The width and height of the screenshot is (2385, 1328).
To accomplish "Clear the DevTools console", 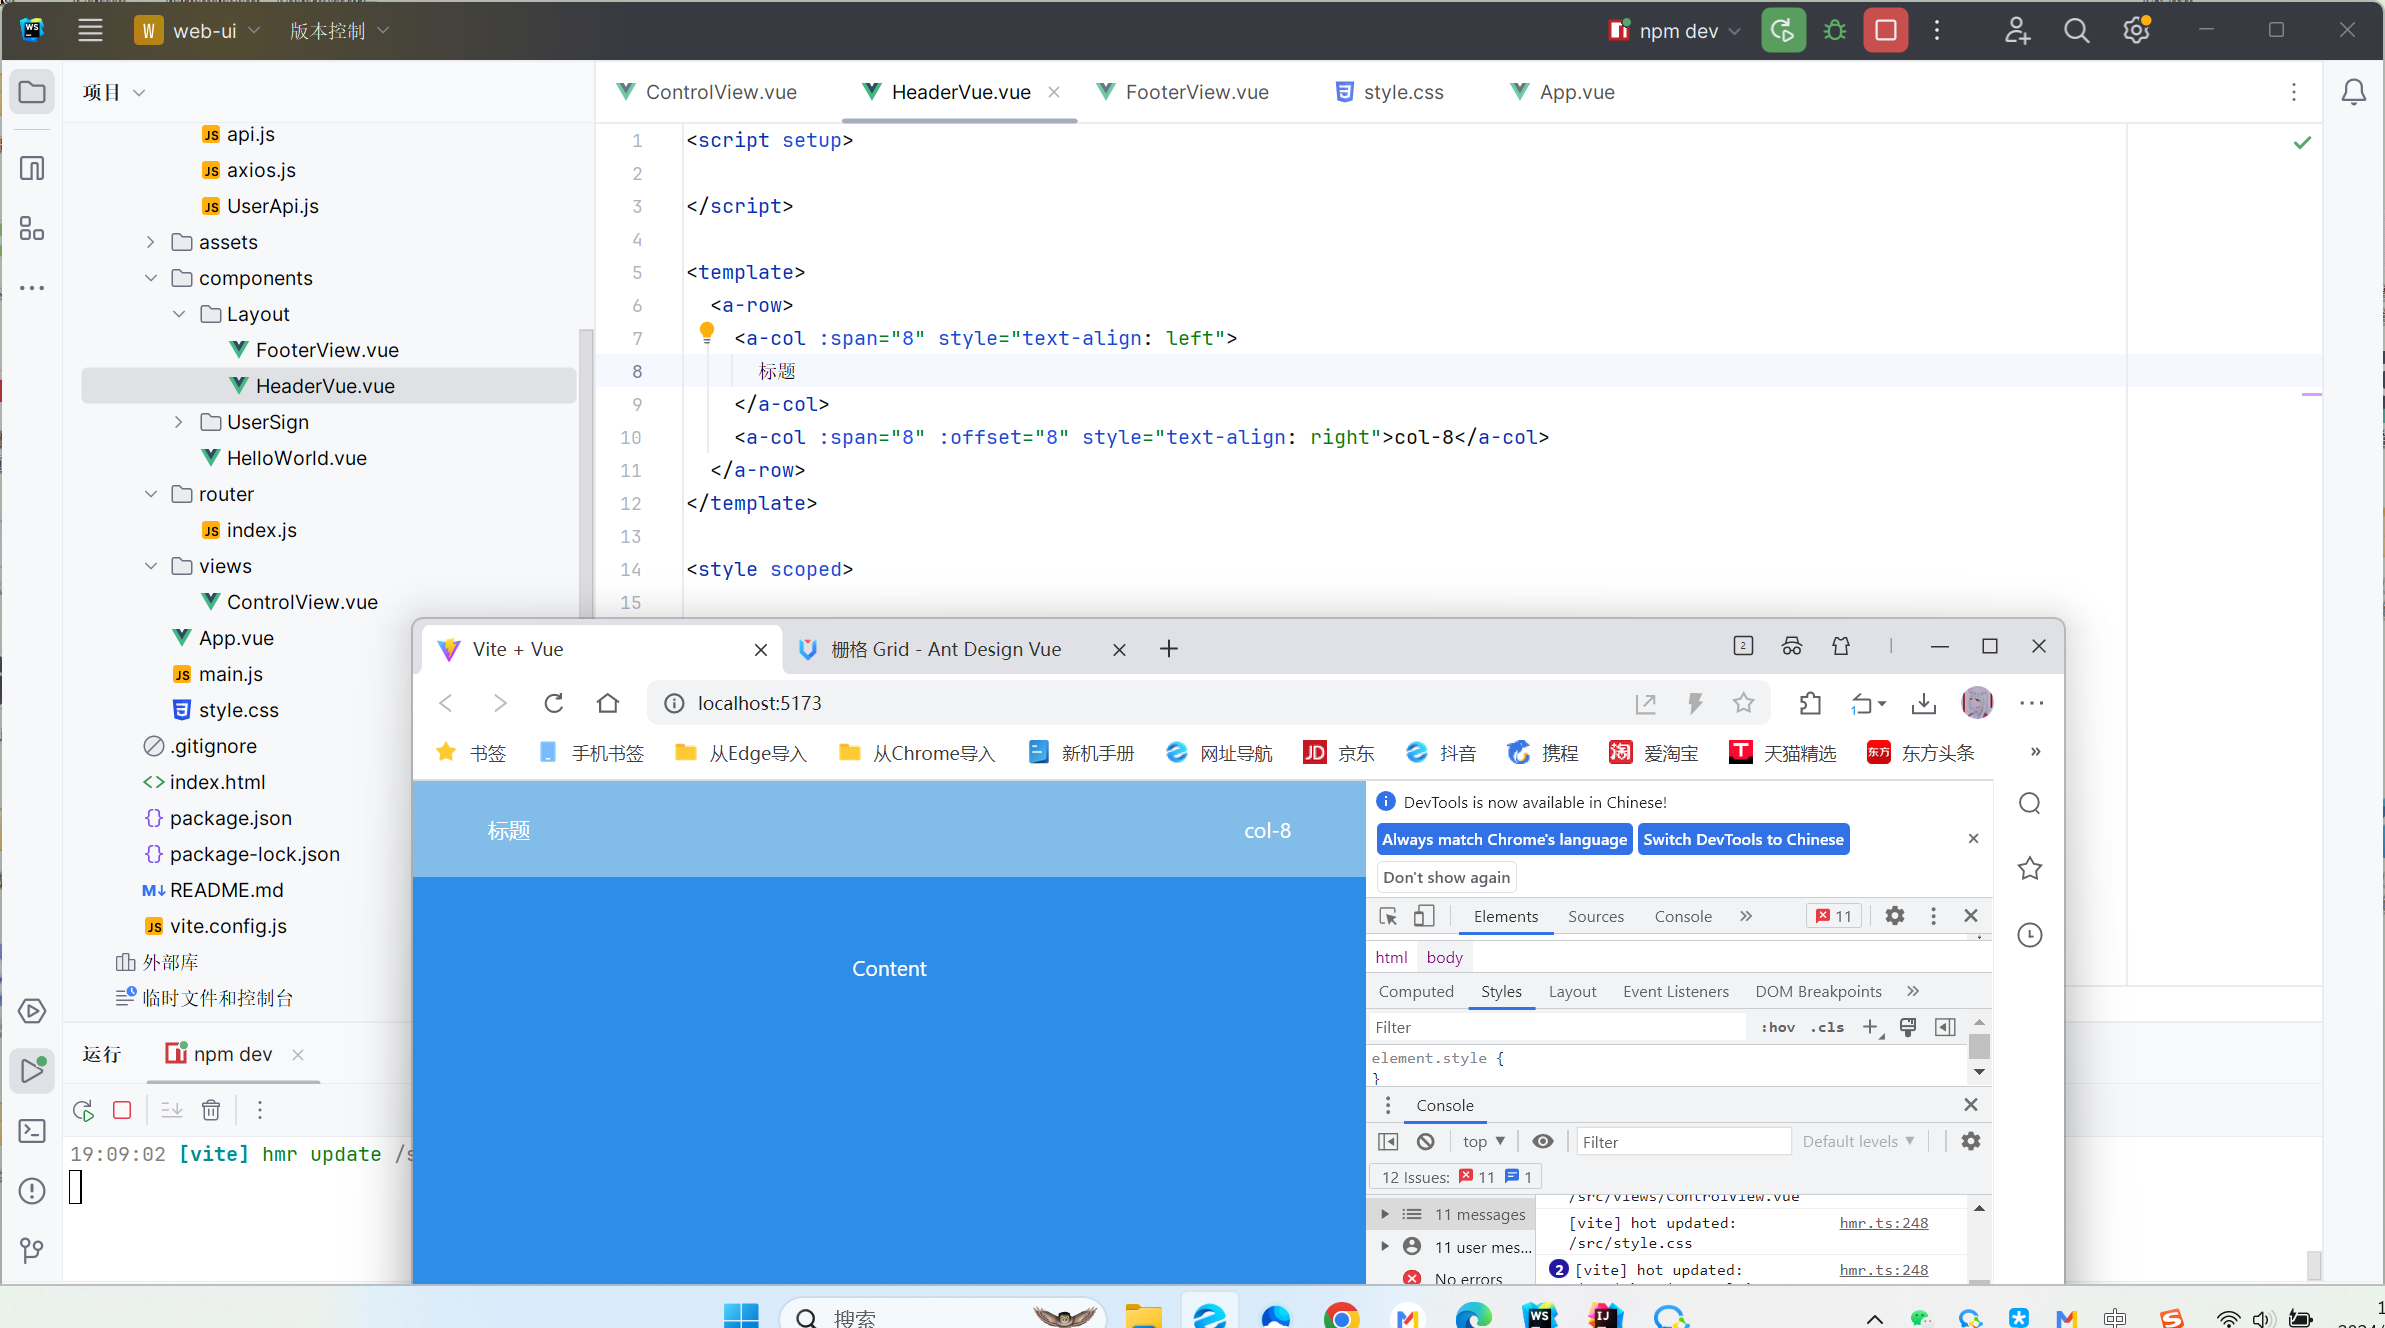I will coord(1426,1141).
